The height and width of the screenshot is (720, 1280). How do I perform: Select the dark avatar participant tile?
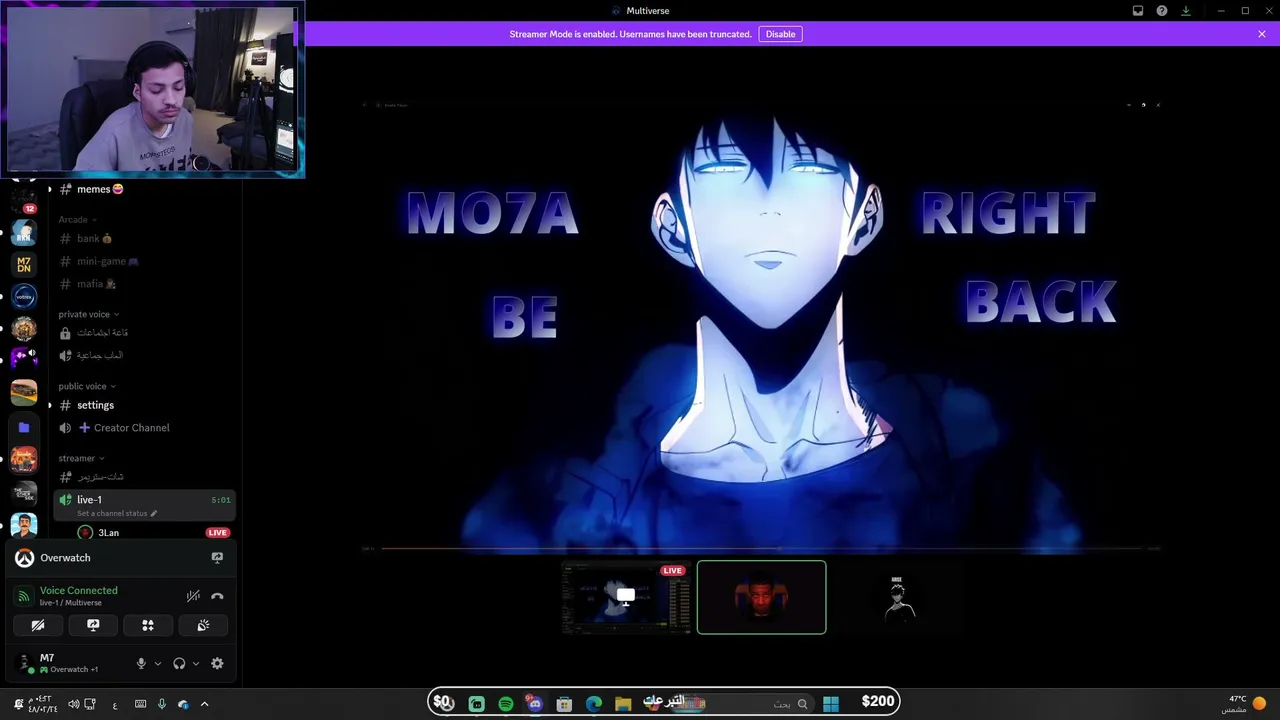coord(897,597)
